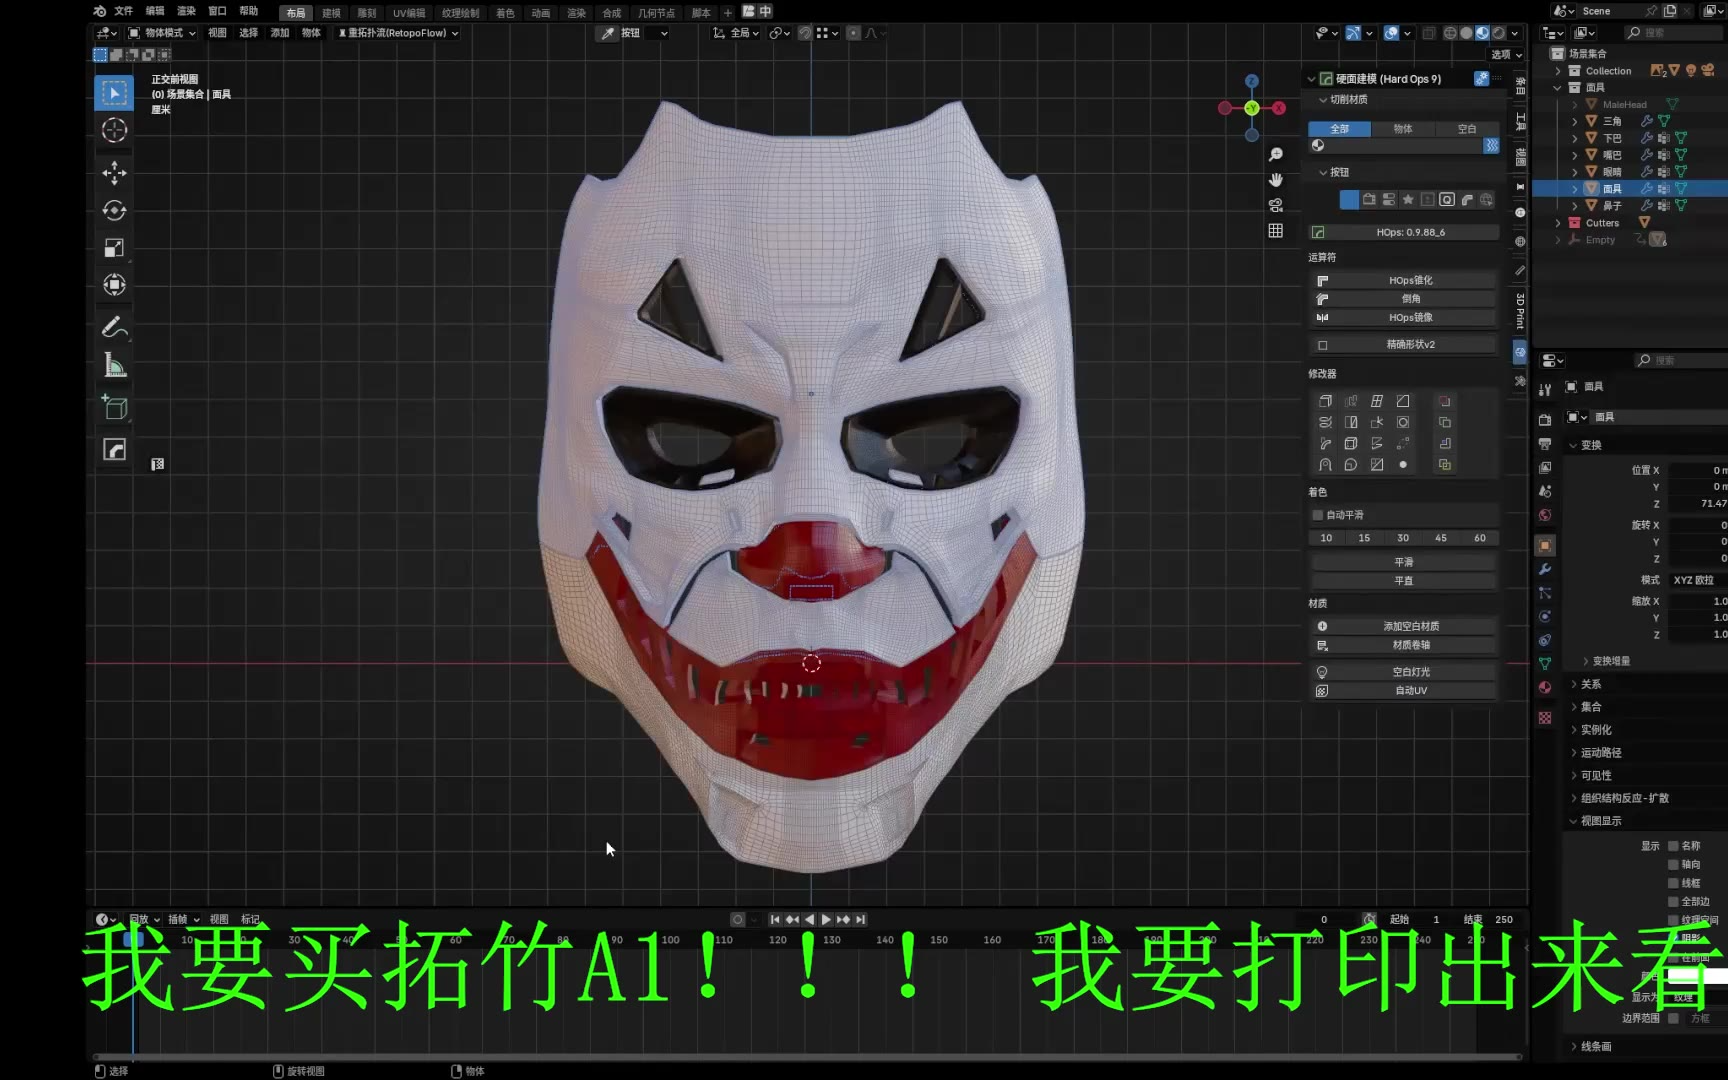
Task: Set auto smooth angle to 45
Action: (x=1441, y=538)
